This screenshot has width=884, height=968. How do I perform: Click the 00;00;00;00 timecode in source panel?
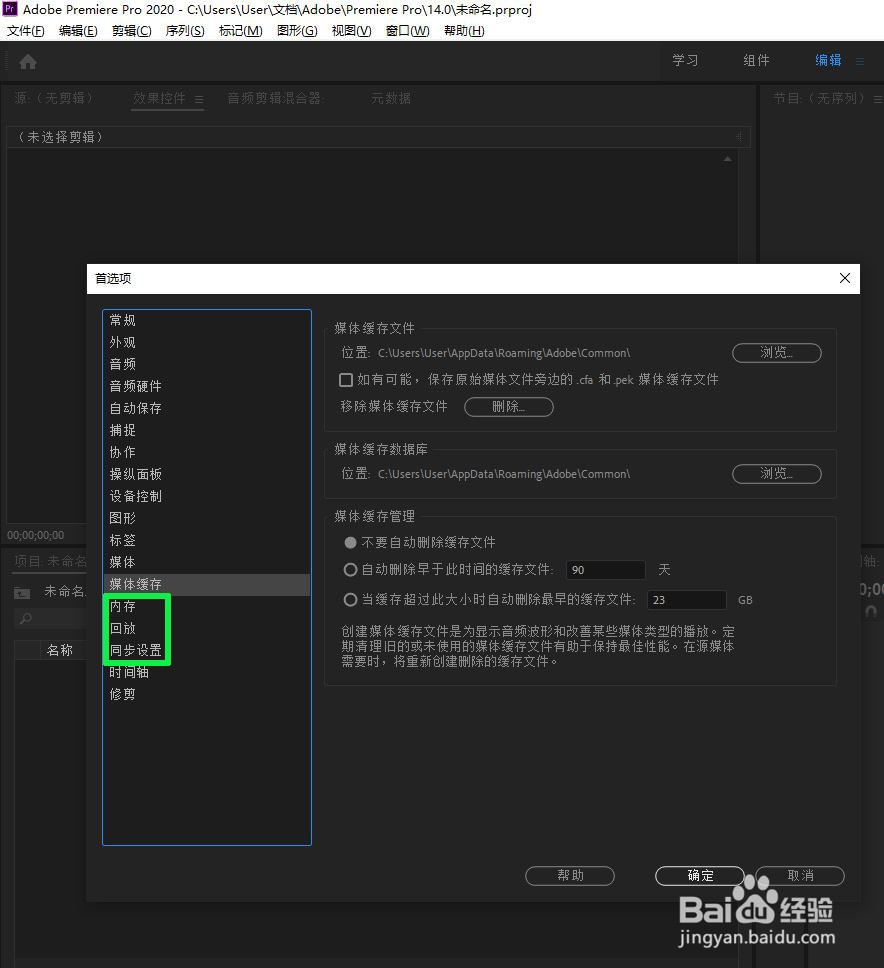[36, 535]
